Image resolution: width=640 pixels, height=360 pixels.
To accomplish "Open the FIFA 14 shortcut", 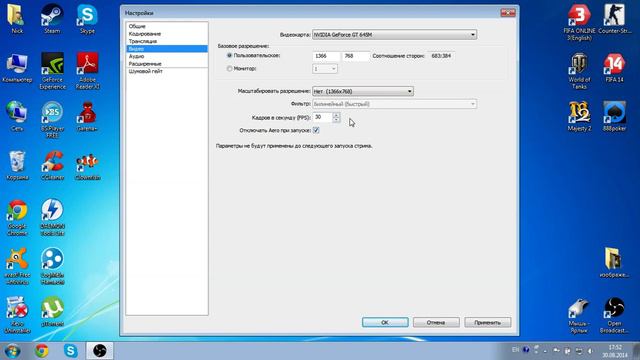I will click(x=615, y=67).
